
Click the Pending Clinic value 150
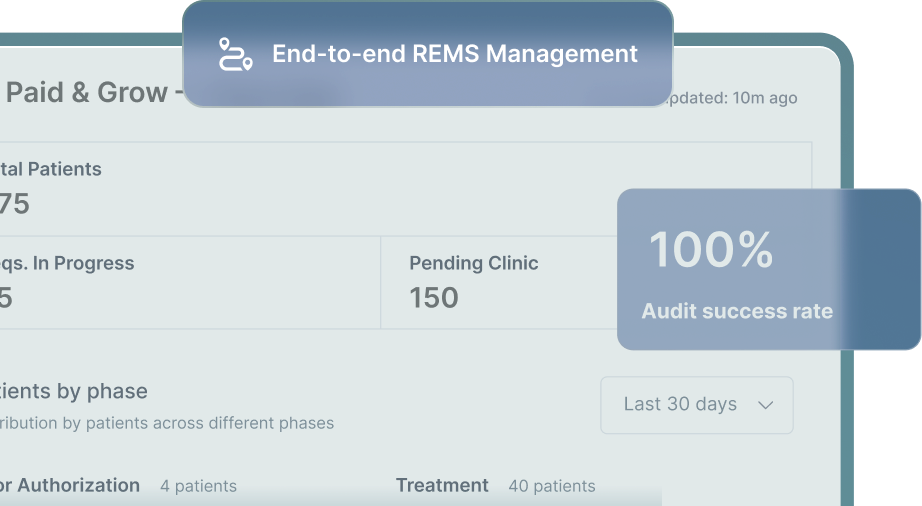(x=434, y=297)
